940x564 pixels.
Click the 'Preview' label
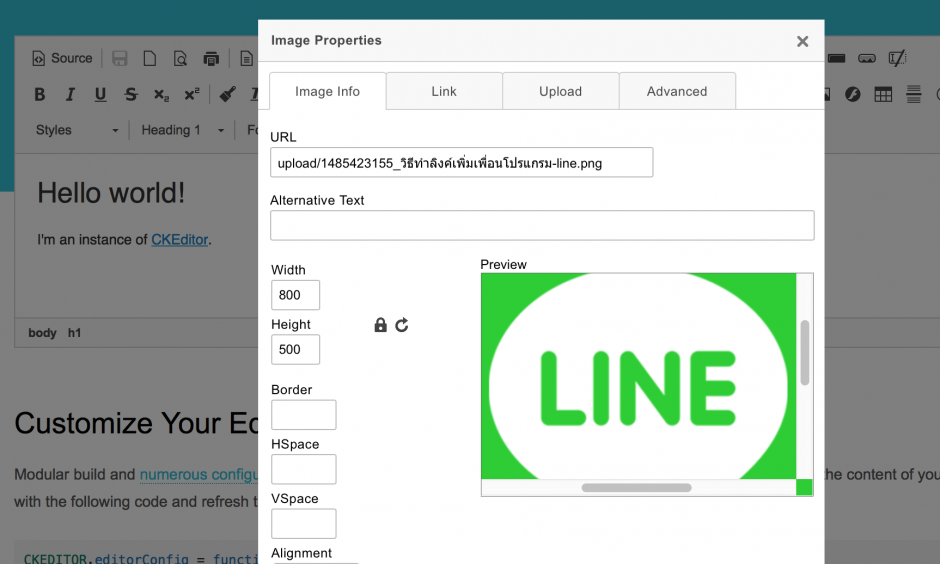click(x=503, y=264)
